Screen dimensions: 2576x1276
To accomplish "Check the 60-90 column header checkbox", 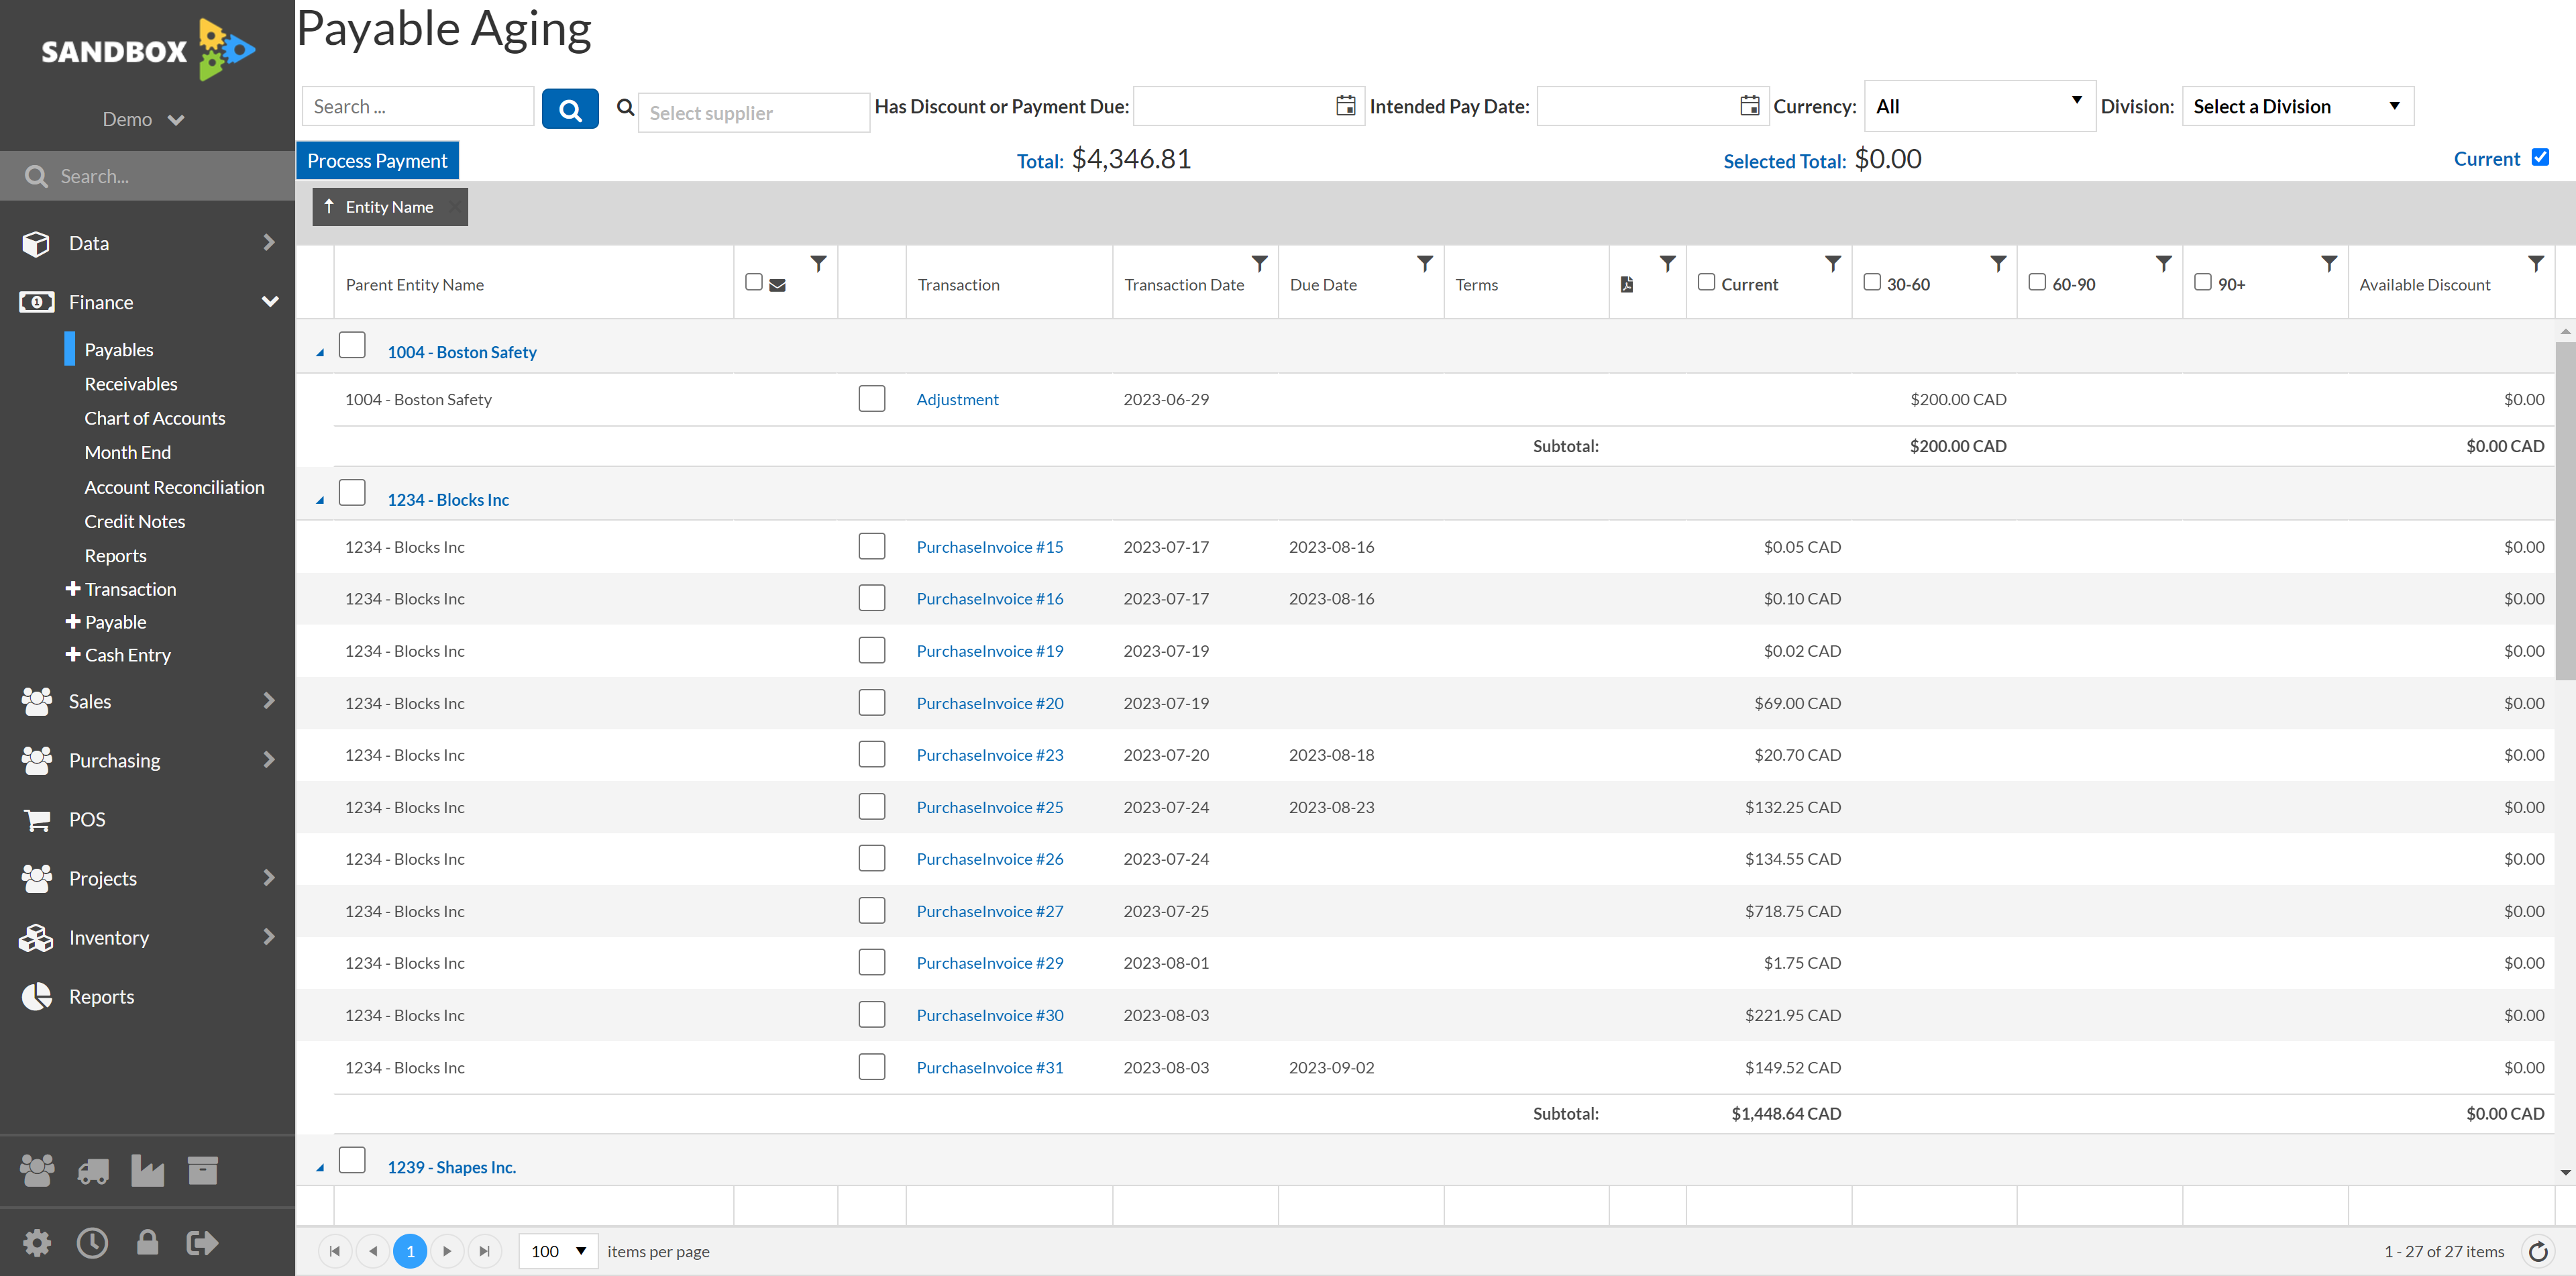I will 2037,282.
